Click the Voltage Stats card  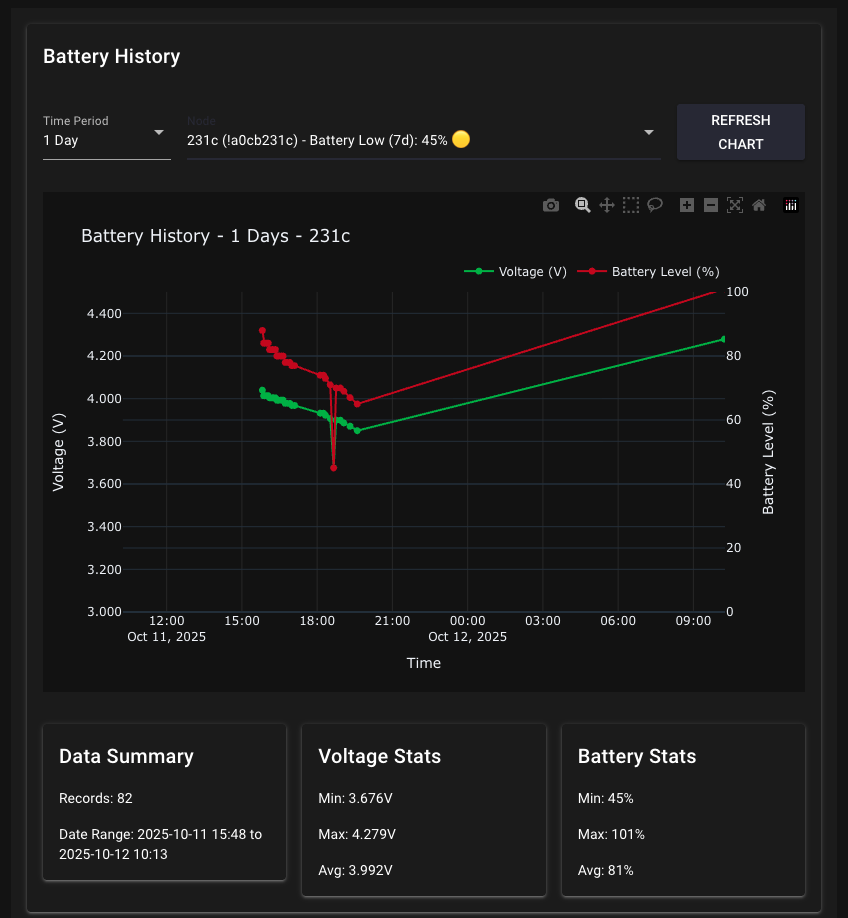coord(424,810)
